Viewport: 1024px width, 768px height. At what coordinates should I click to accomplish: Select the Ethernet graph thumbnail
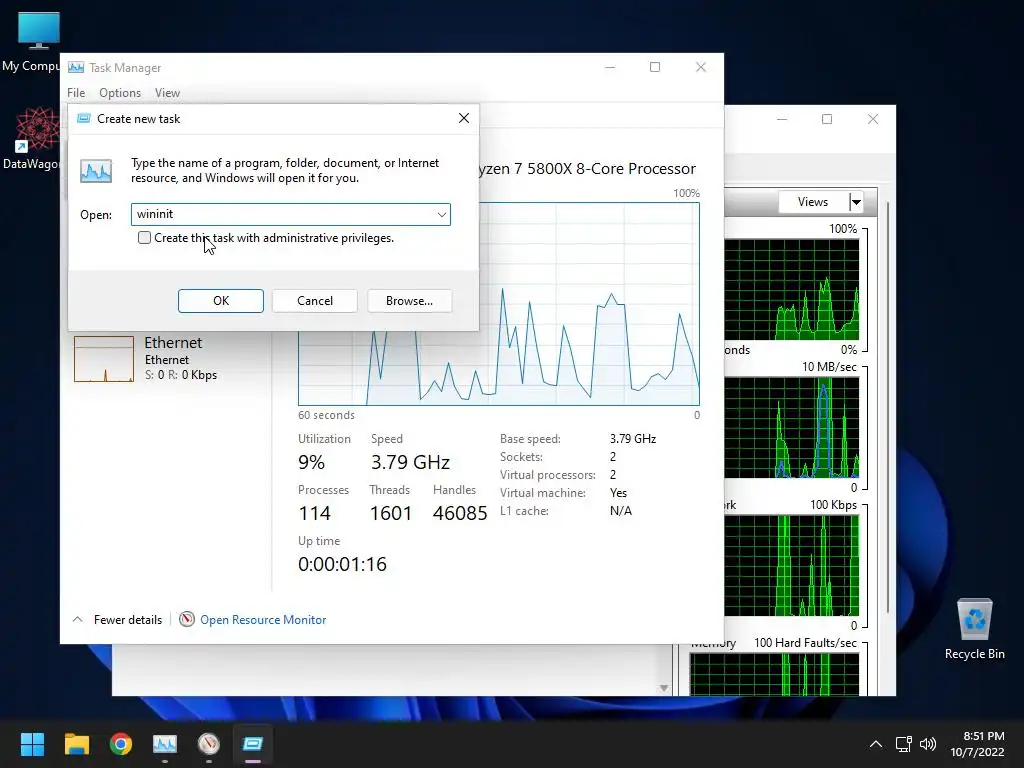104,359
